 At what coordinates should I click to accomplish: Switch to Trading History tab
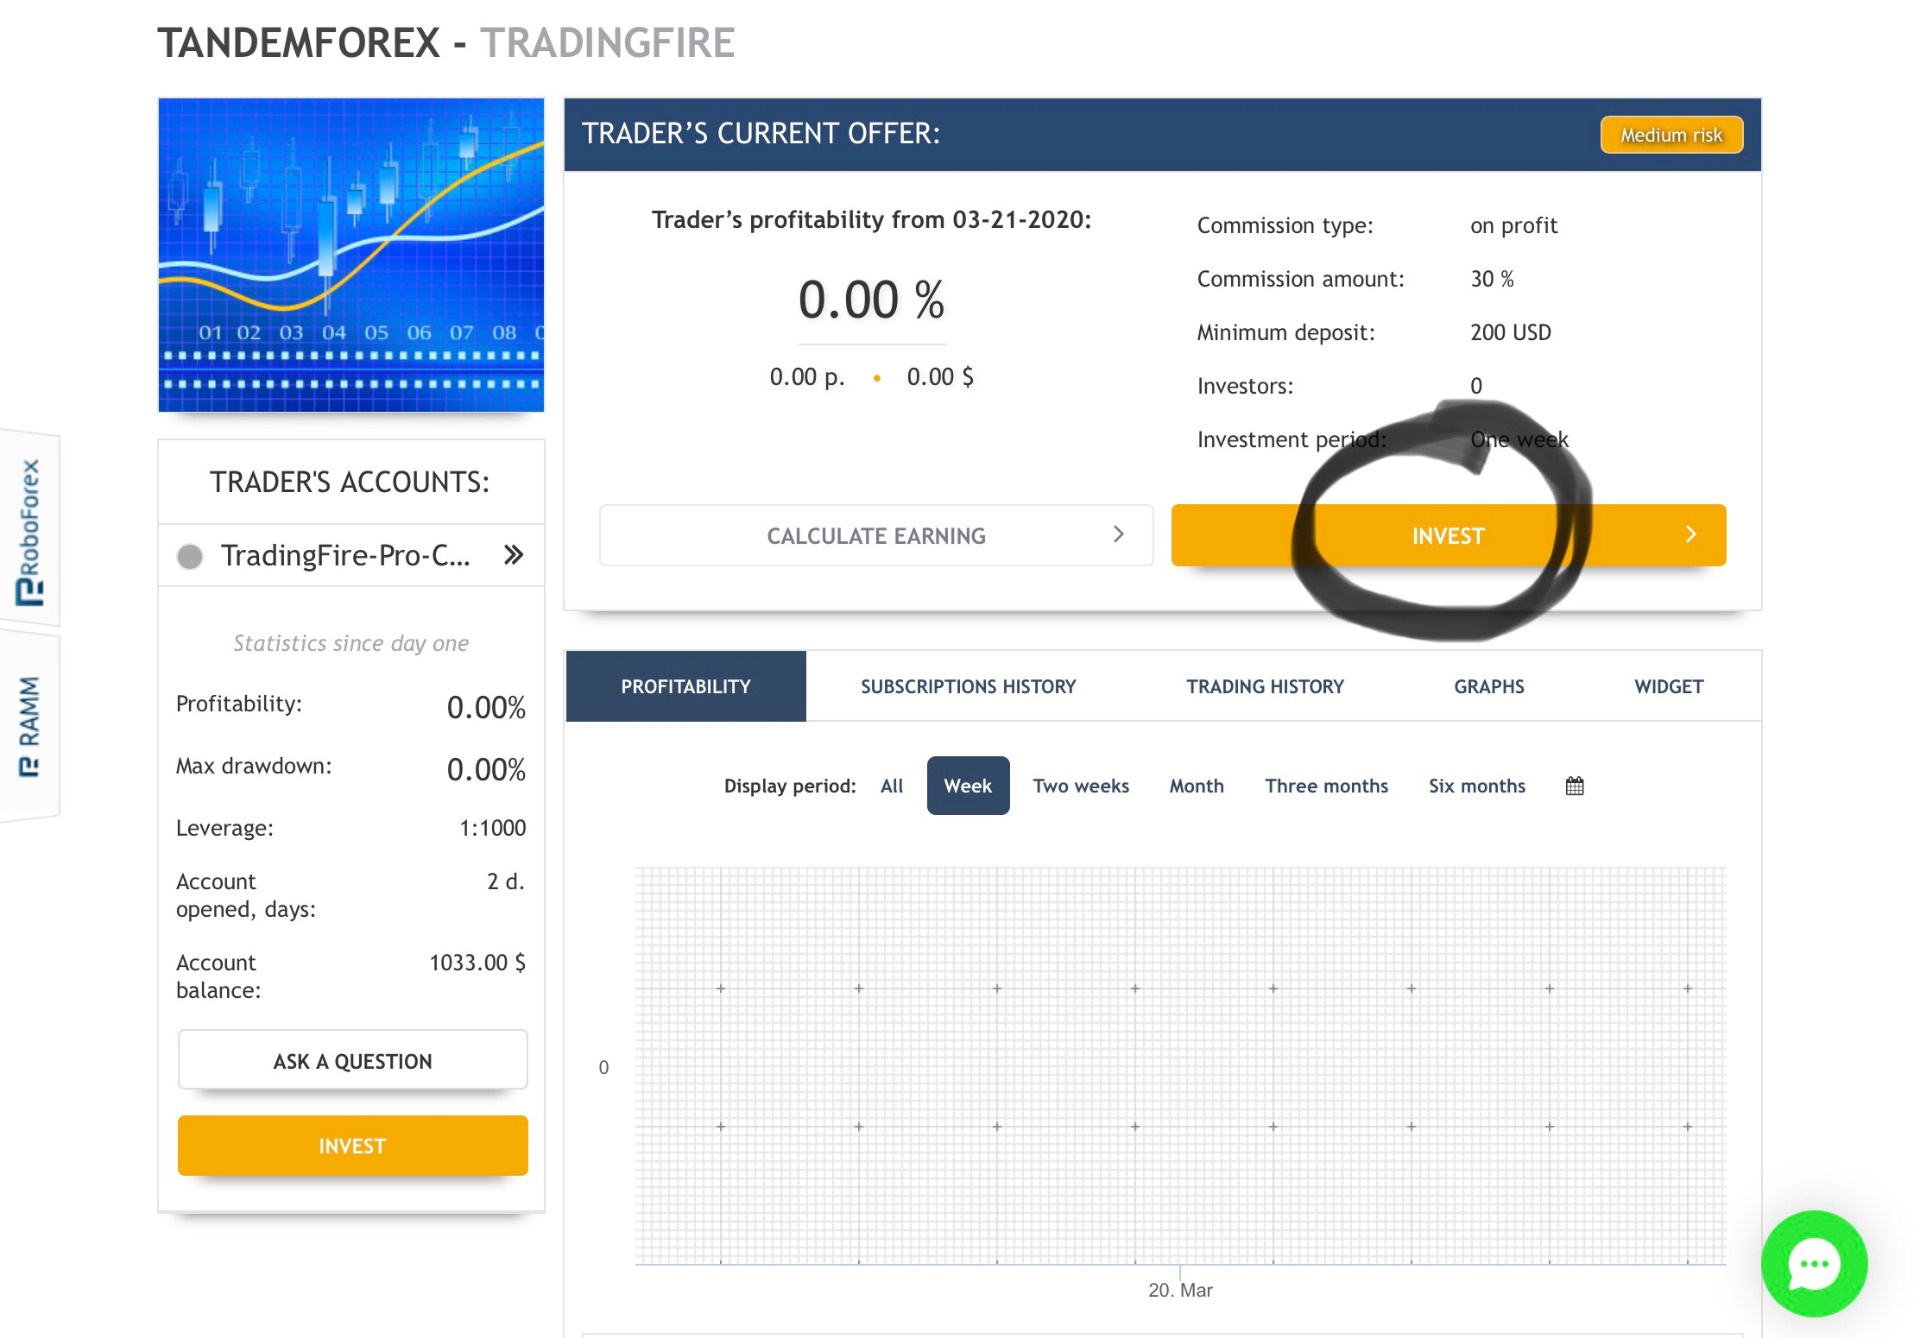(x=1265, y=687)
